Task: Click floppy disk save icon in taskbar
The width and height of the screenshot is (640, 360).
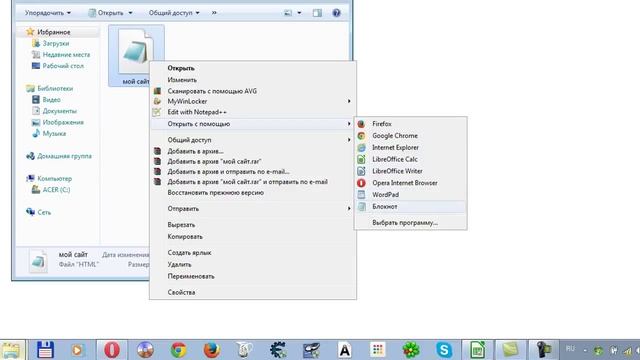Action: point(45,350)
